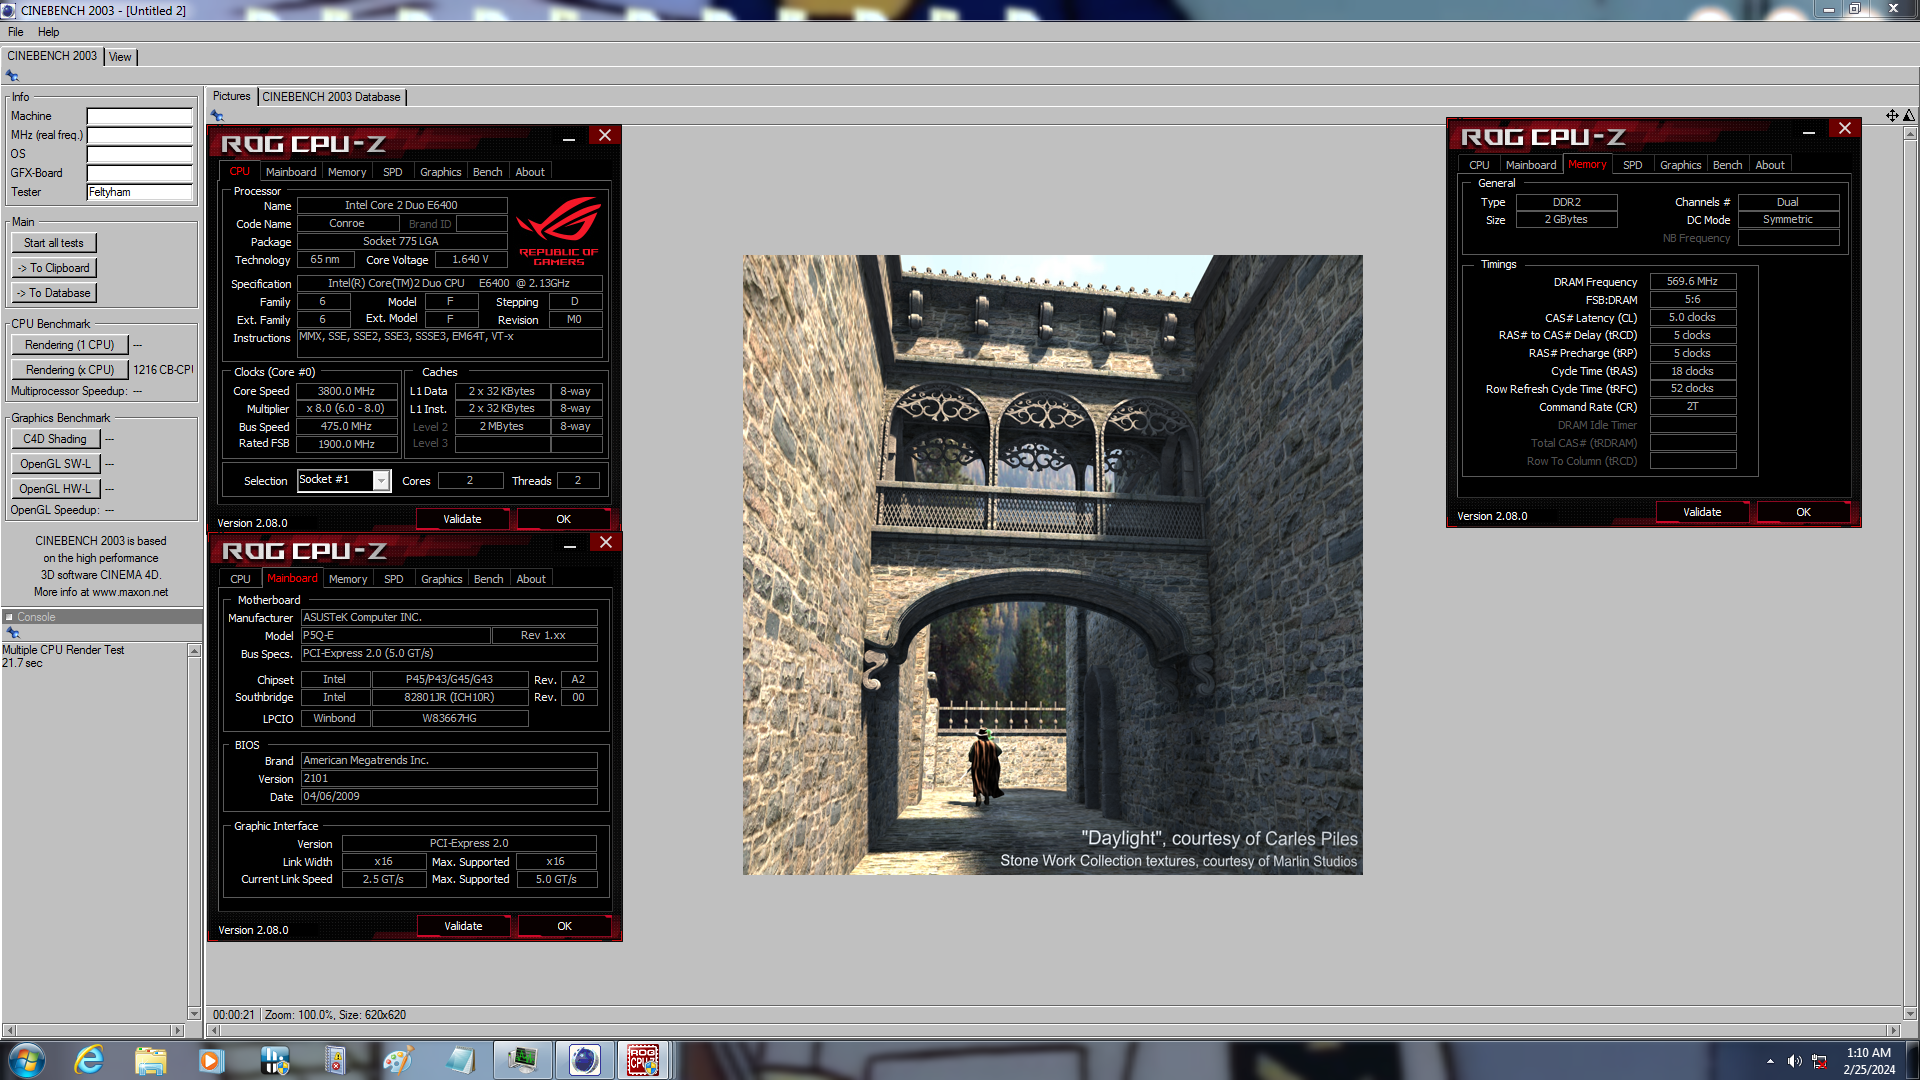Click the ROG CPU-Z taskbar icon

tap(643, 1059)
